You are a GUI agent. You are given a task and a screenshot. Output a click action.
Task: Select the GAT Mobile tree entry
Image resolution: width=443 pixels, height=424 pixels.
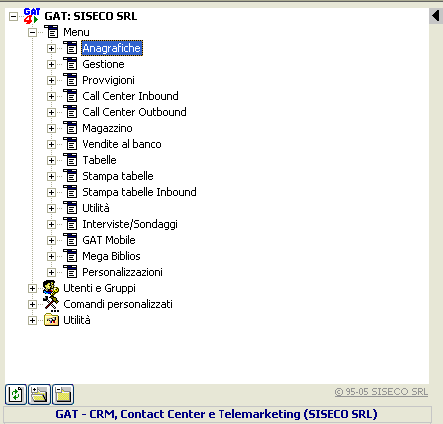click(x=109, y=240)
